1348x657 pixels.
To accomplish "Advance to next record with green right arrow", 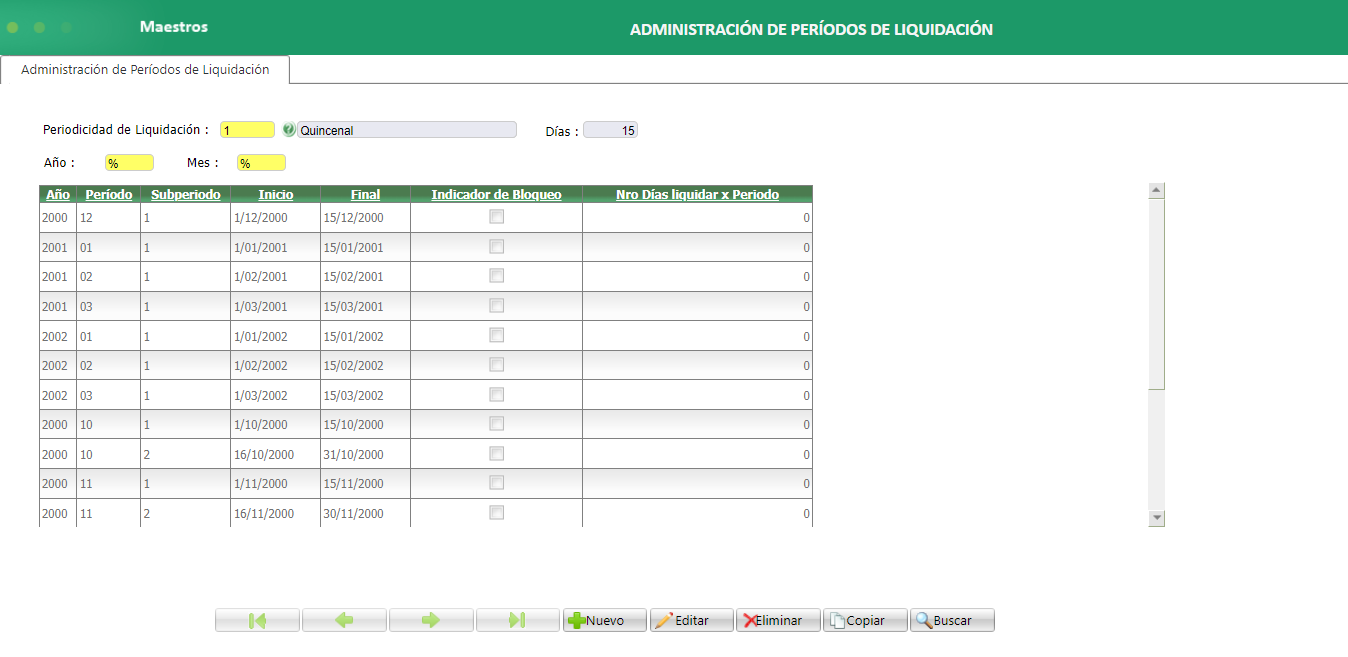I will (x=430, y=619).
